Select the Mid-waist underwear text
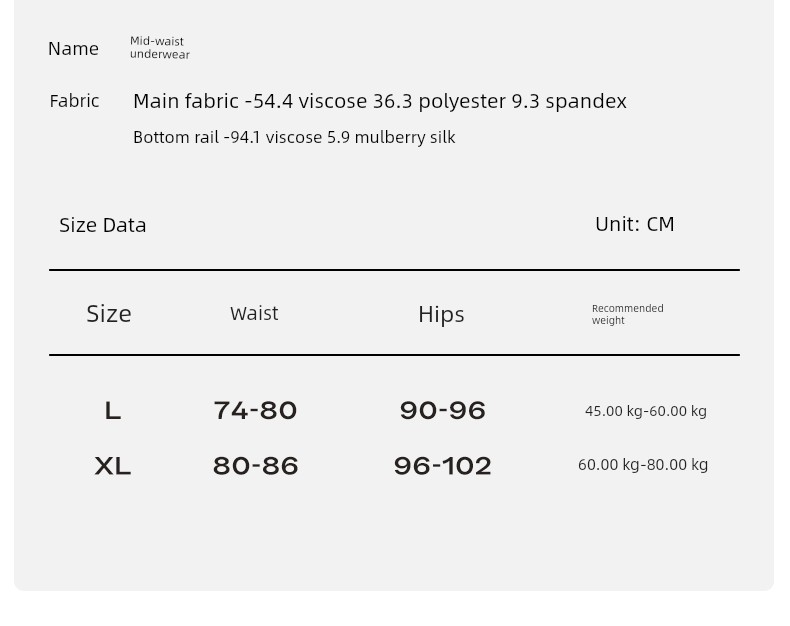790x626 pixels. (x=160, y=48)
